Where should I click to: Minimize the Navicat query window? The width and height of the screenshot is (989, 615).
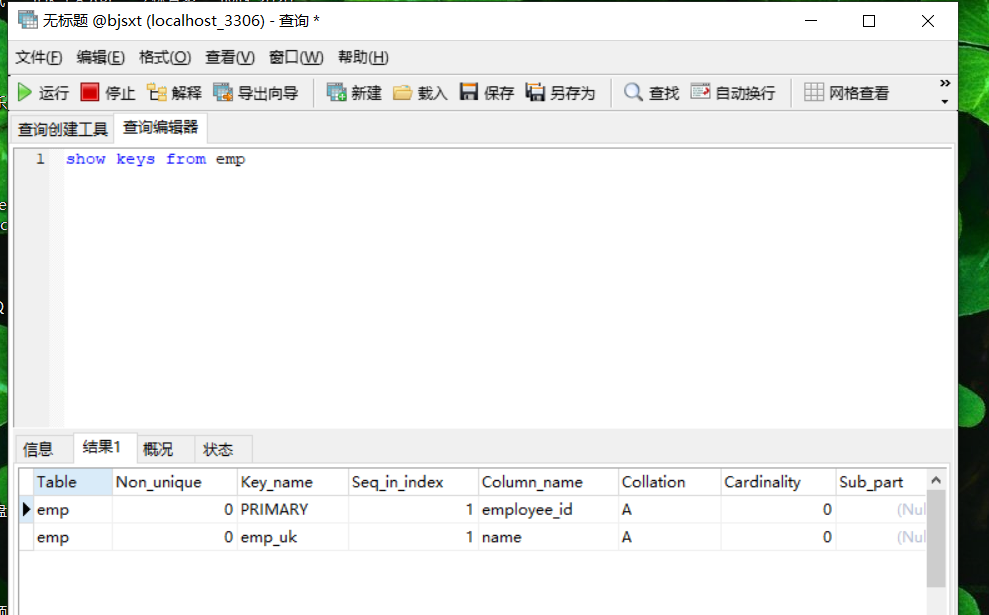[x=811, y=21]
